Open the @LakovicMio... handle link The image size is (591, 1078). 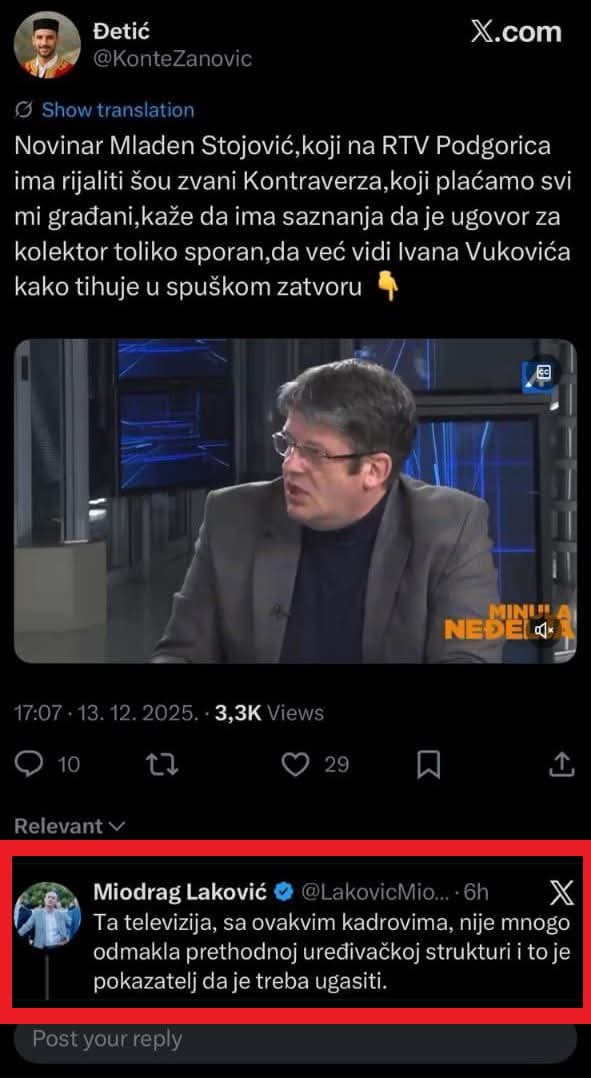pyautogui.click(x=375, y=892)
